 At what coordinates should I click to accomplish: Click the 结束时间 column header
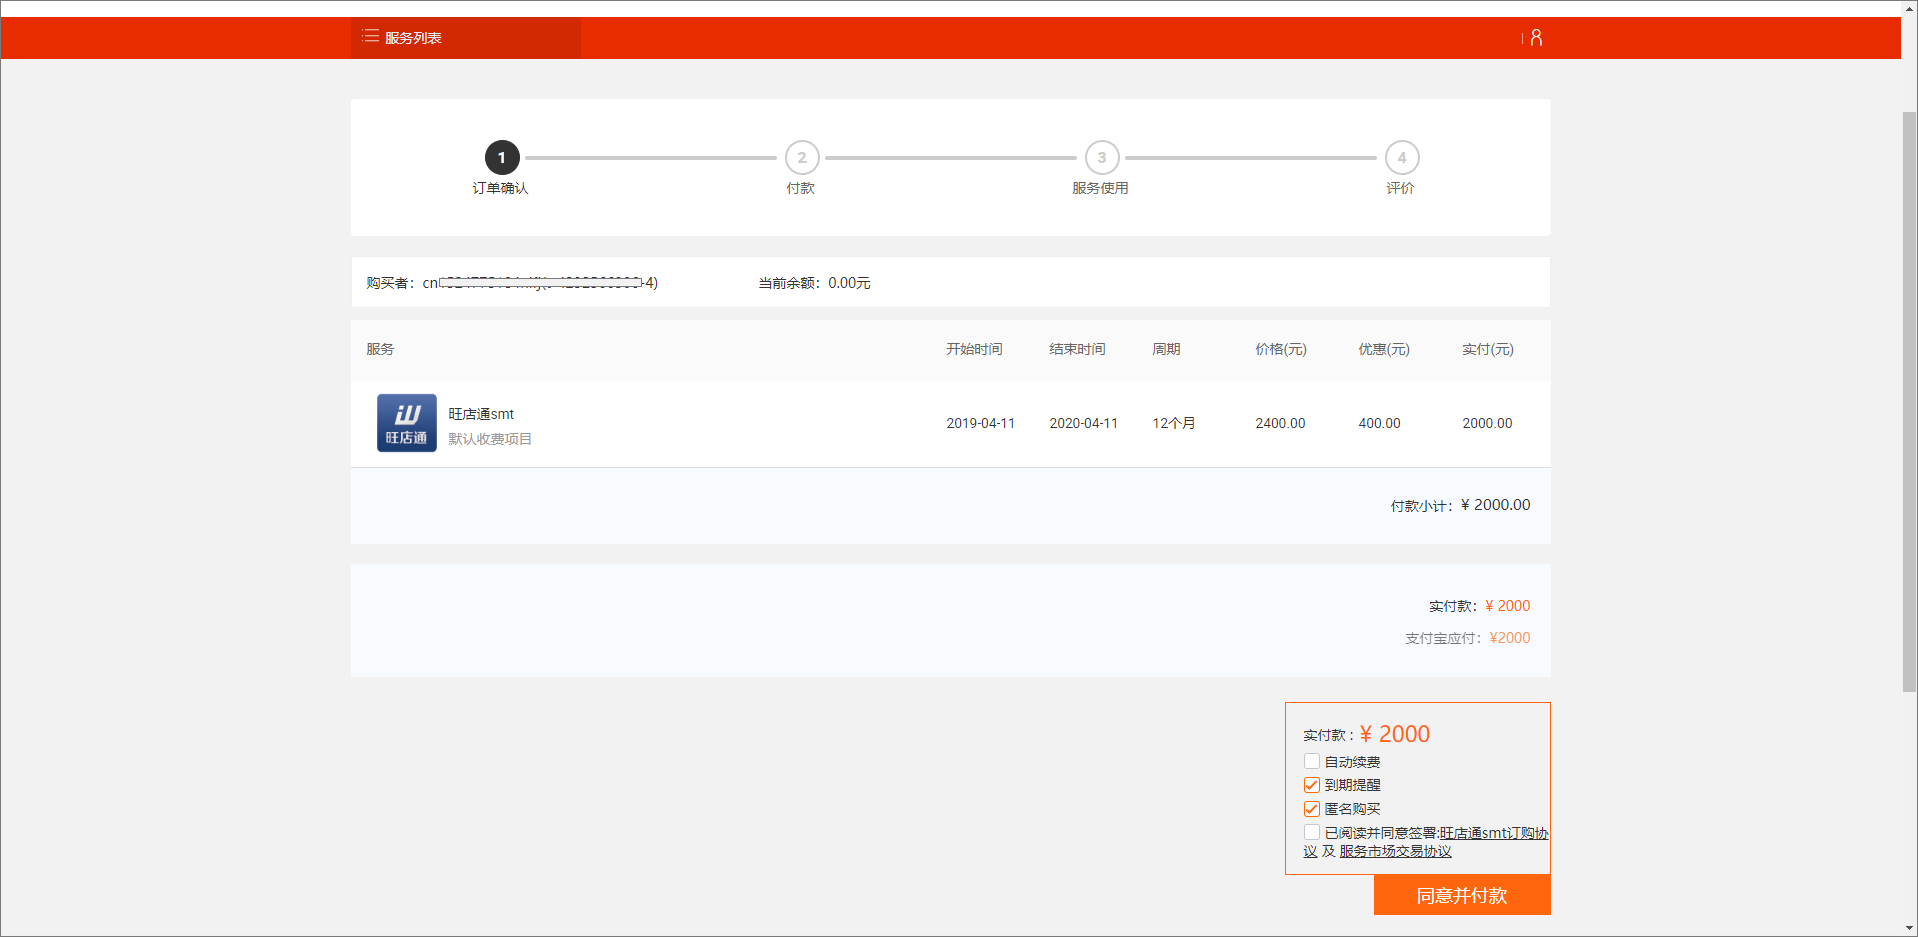tap(1077, 349)
